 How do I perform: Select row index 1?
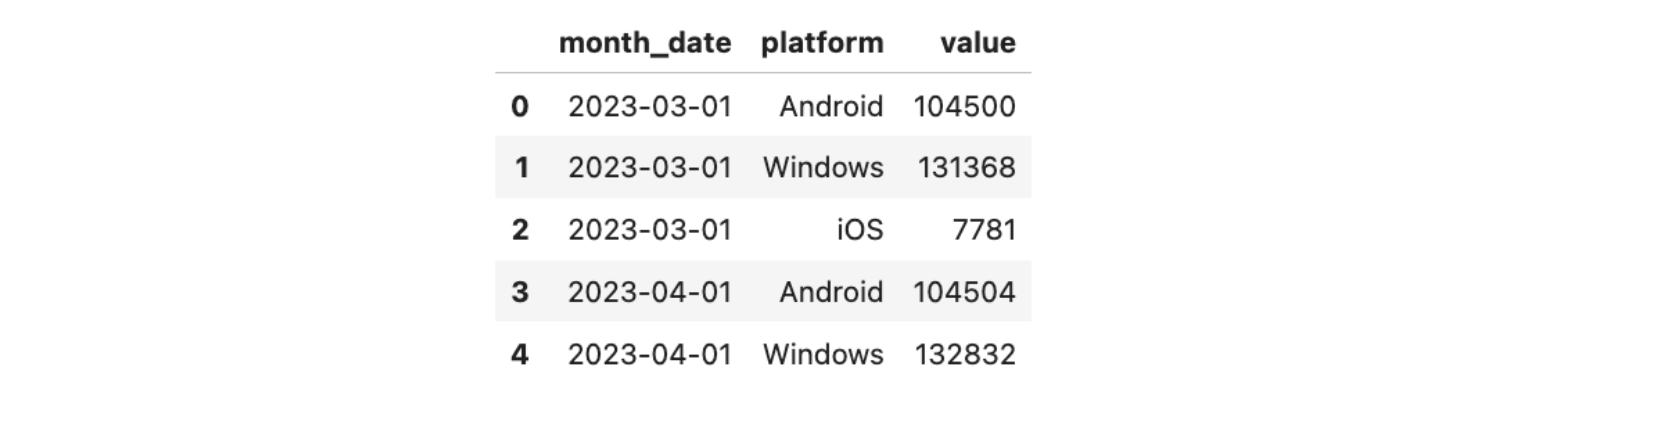tap(521, 167)
